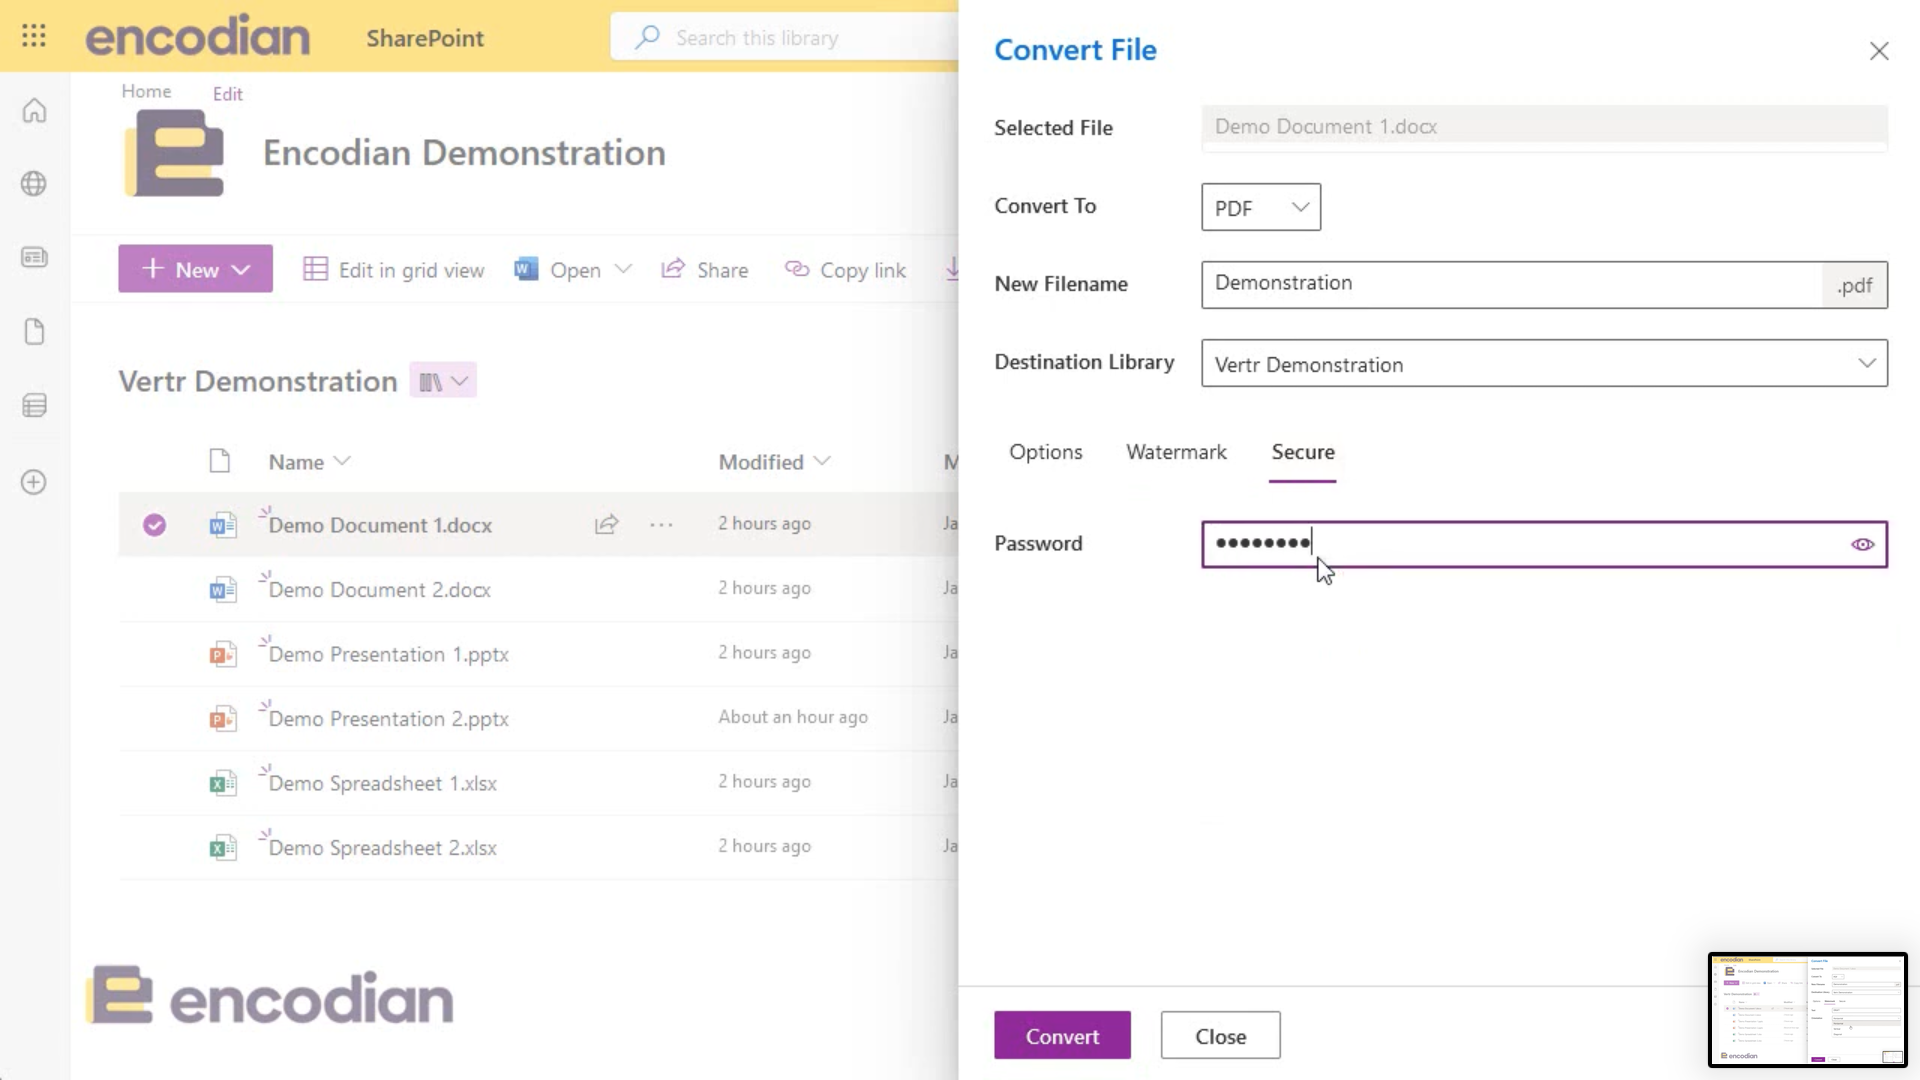1920x1080 pixels.
Task: Click the Selected File field
Action: point(1544,127)
